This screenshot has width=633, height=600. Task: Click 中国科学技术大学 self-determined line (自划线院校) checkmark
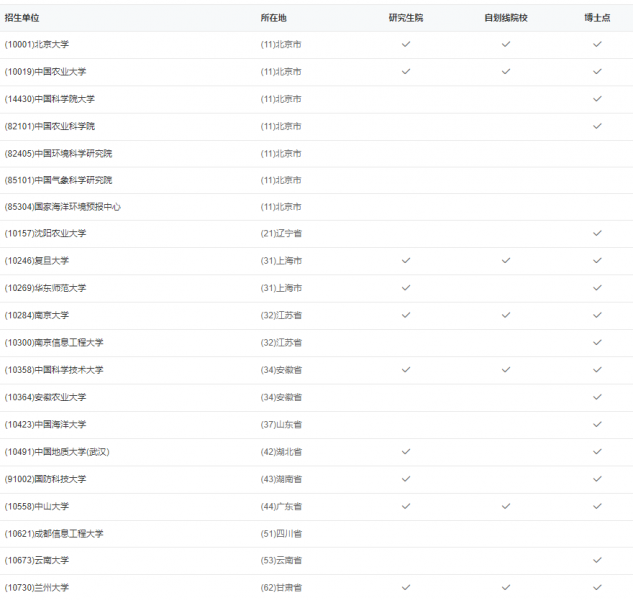click(506, 370)
